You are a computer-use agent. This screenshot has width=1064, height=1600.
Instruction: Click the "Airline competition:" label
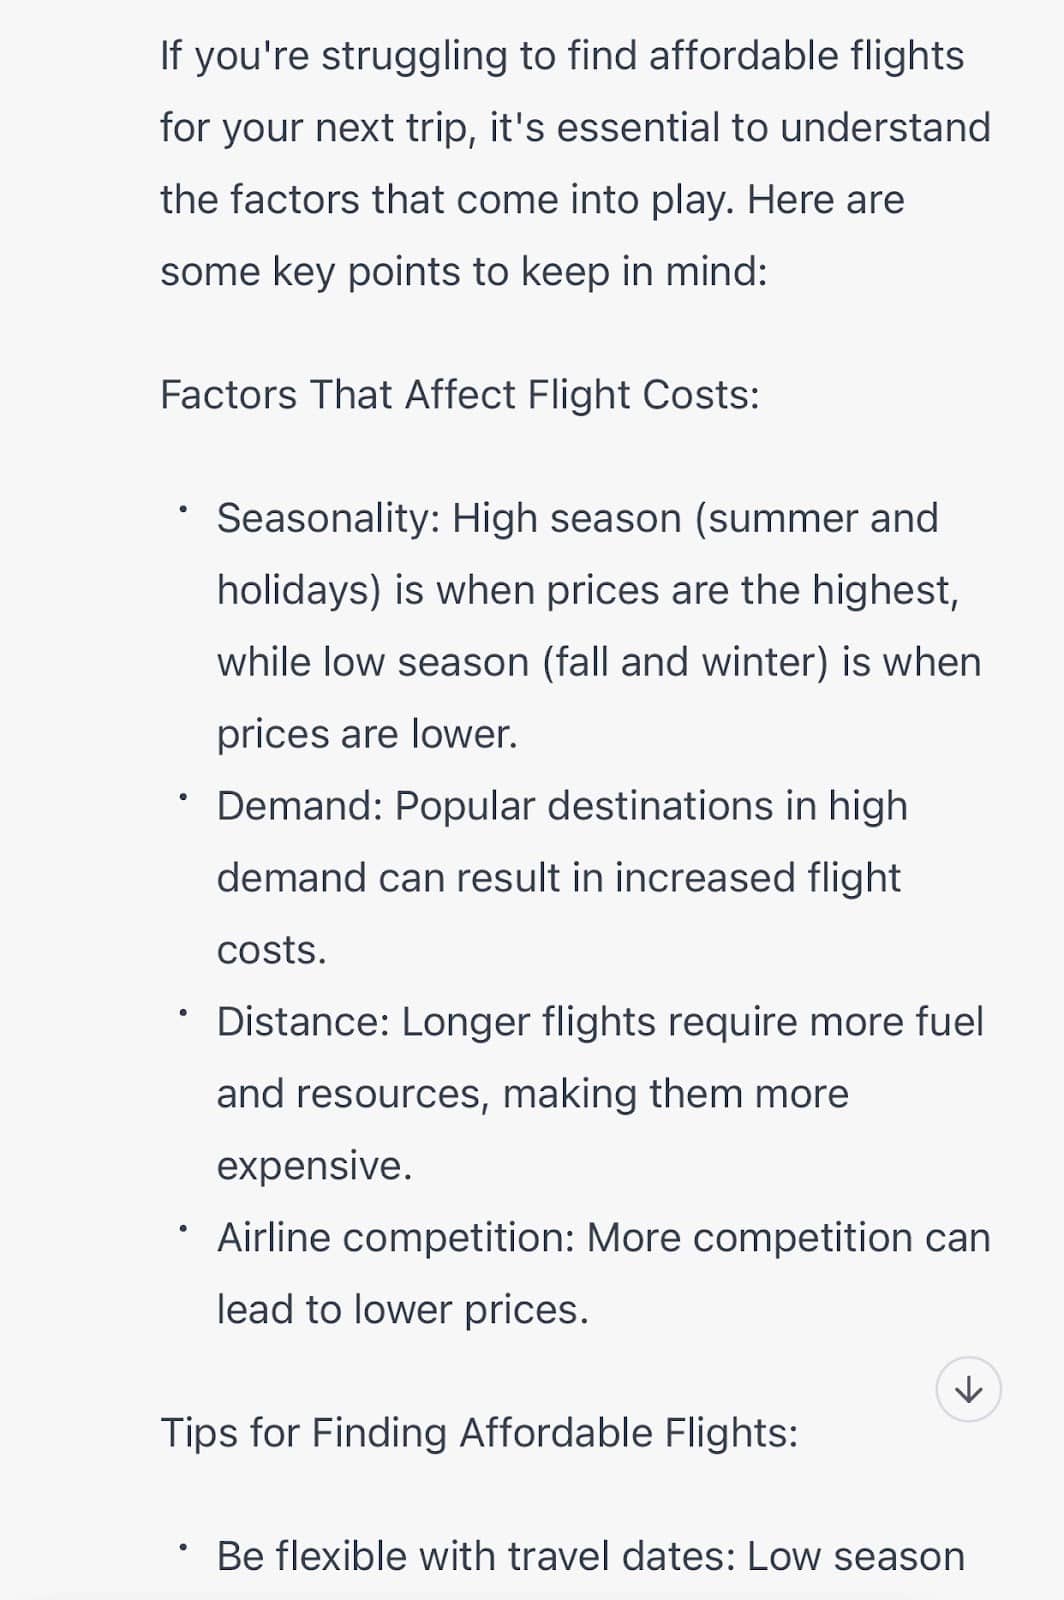point(396,1238)
